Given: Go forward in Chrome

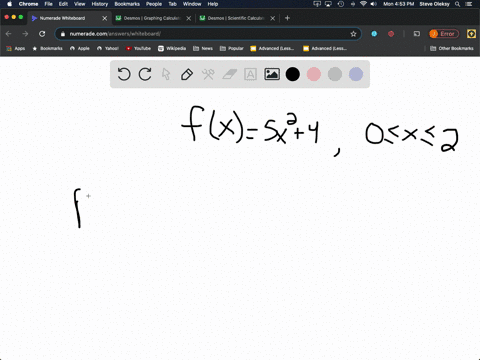Looking at the screenshot, I should pyautogui.click(x=25, y=34).
